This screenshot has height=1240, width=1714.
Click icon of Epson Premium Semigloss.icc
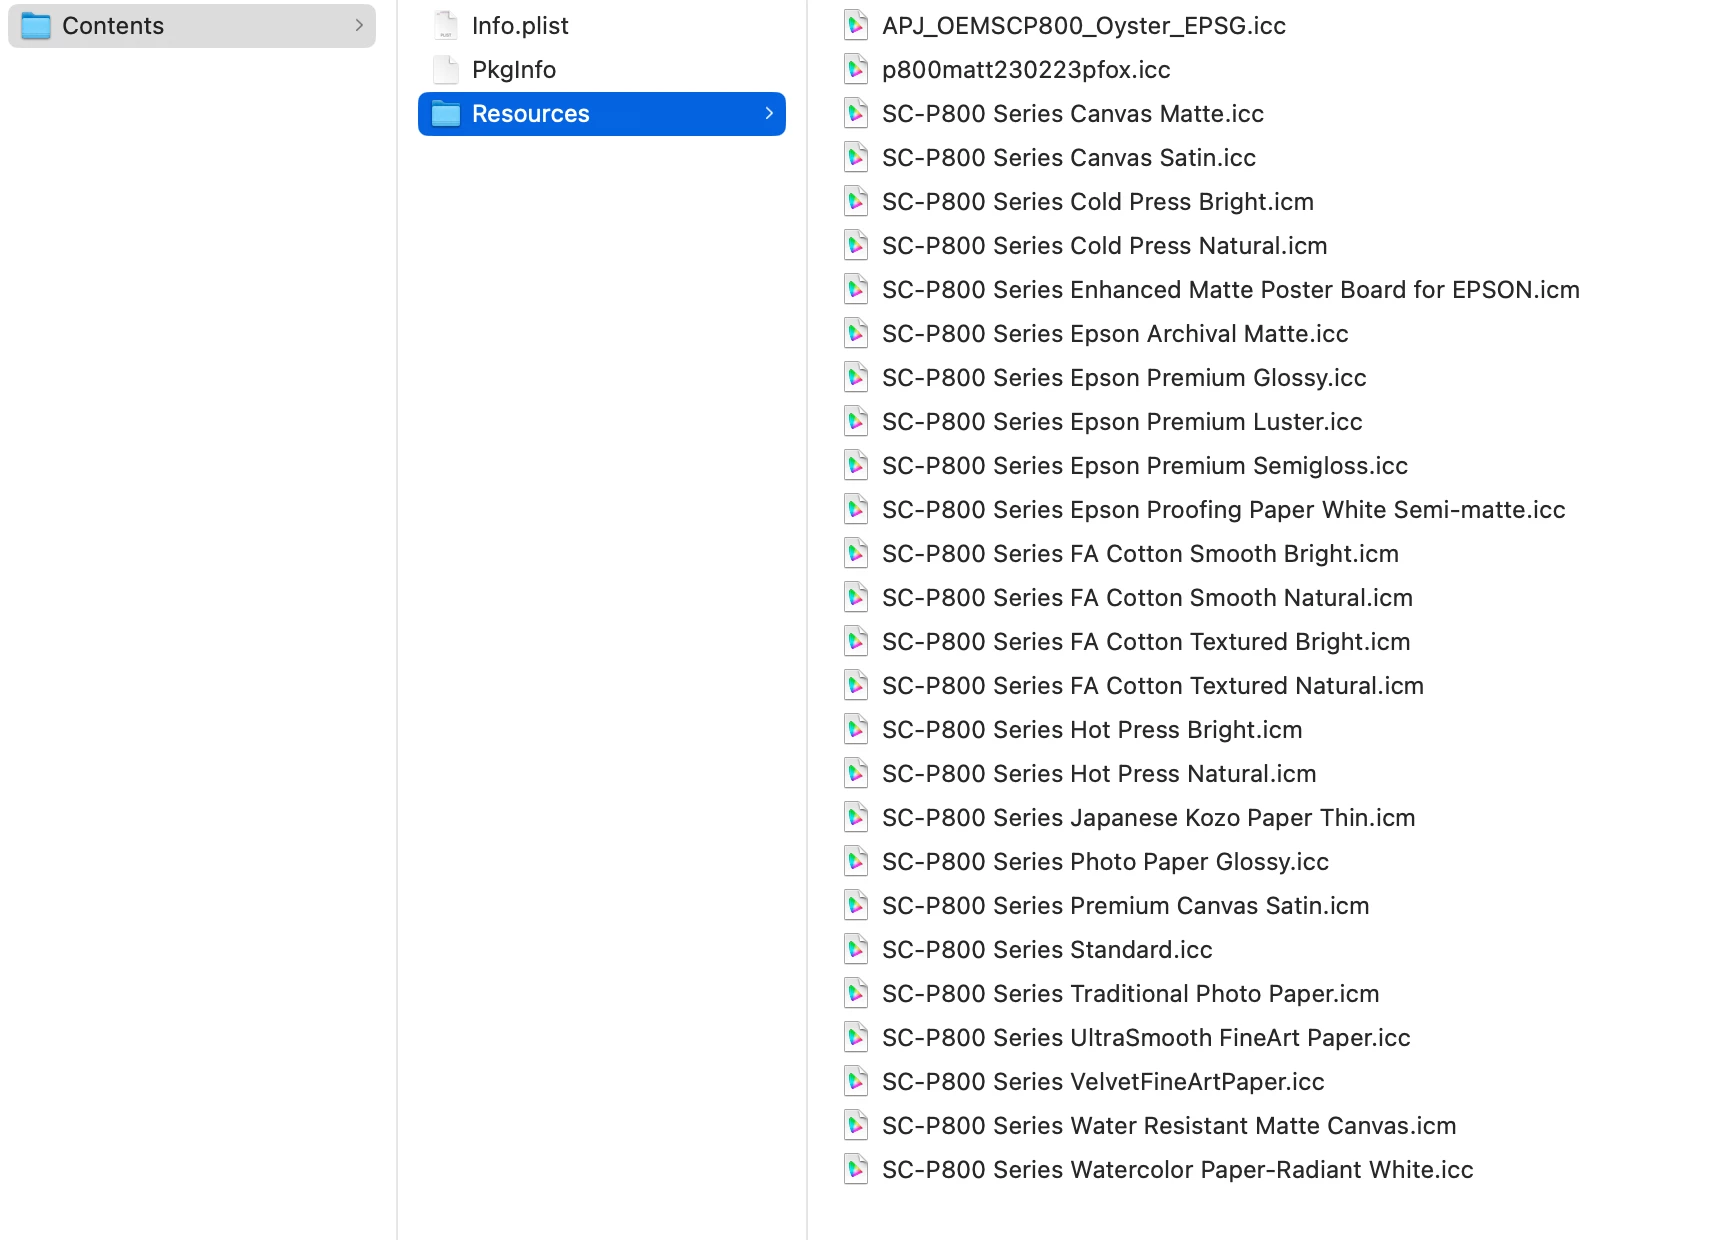[856, 466]
